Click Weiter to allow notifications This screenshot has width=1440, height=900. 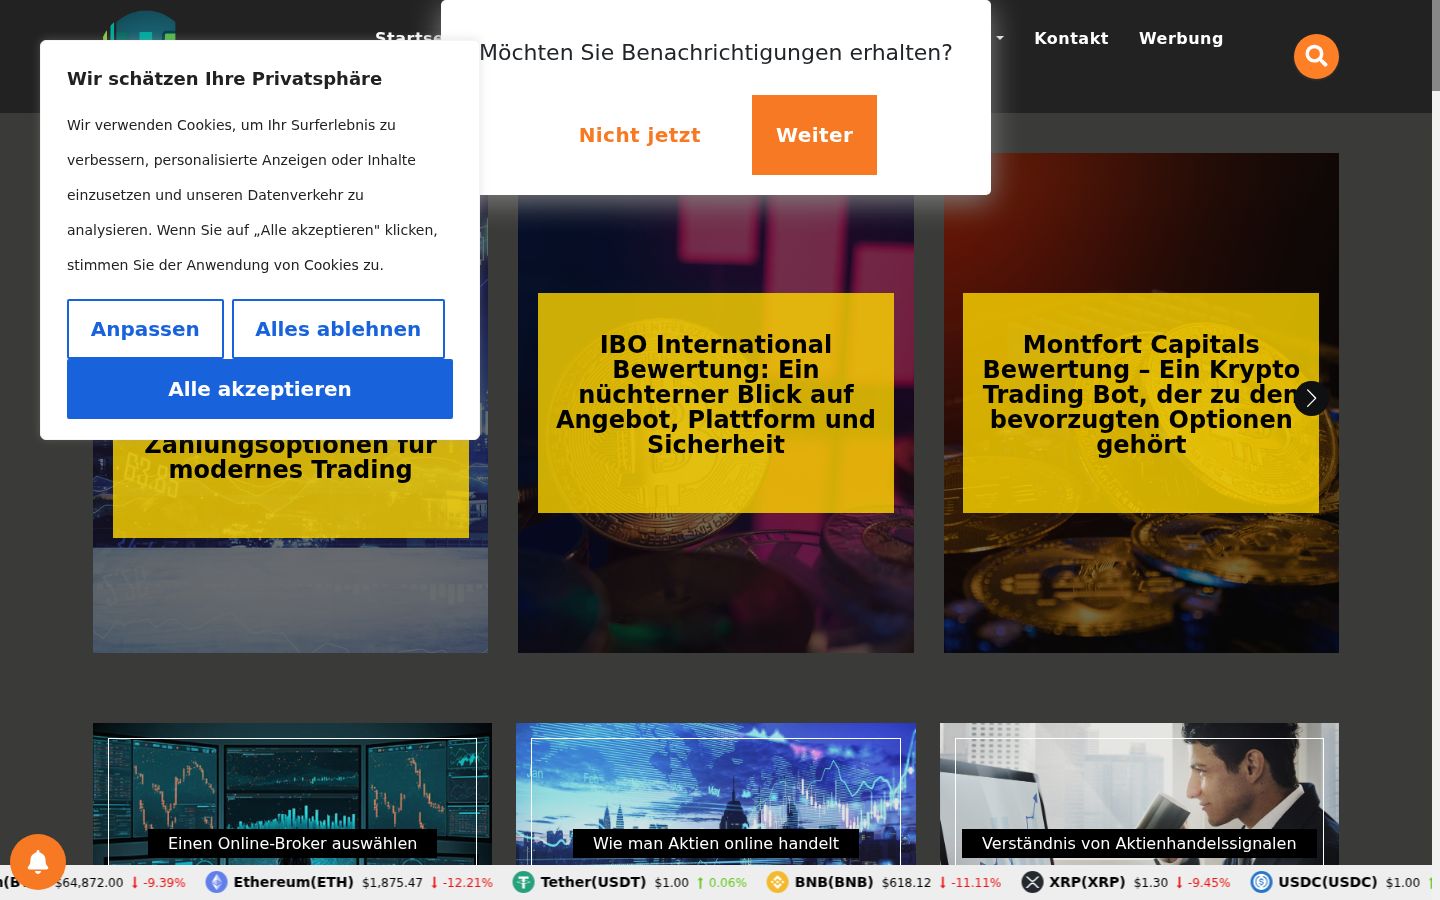814,135
